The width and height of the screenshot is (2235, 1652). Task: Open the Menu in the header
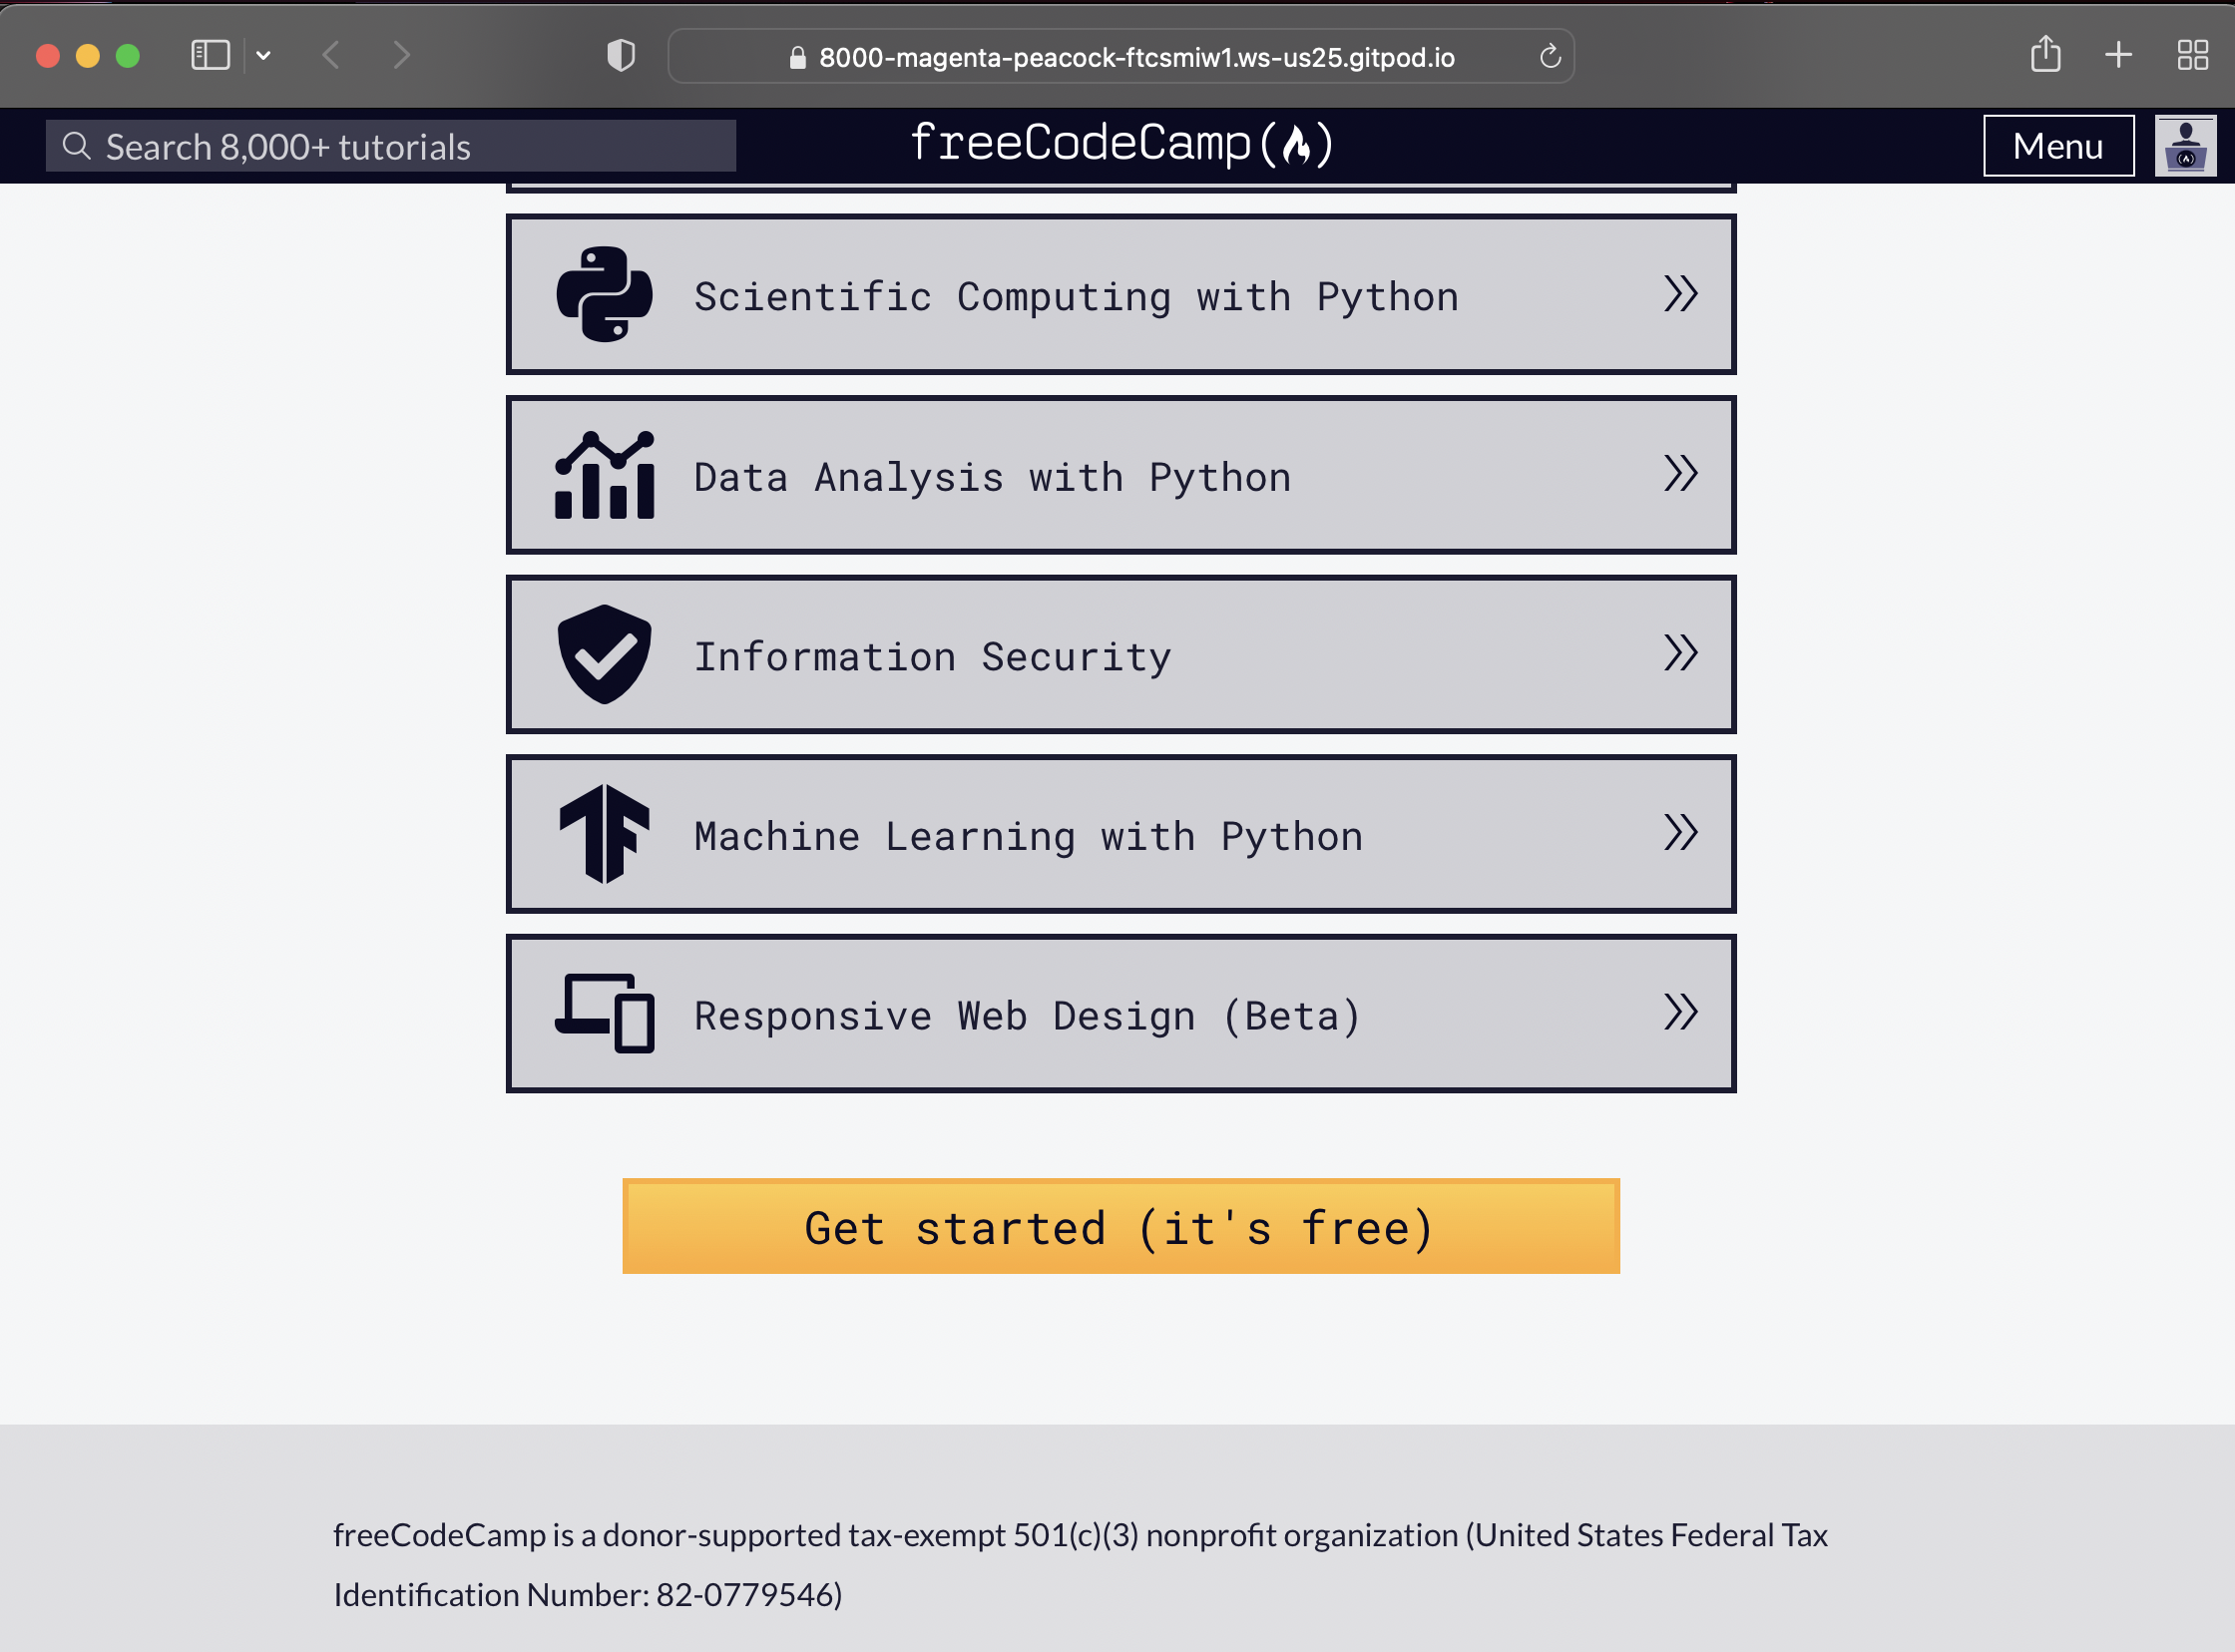pos(2057,145)
